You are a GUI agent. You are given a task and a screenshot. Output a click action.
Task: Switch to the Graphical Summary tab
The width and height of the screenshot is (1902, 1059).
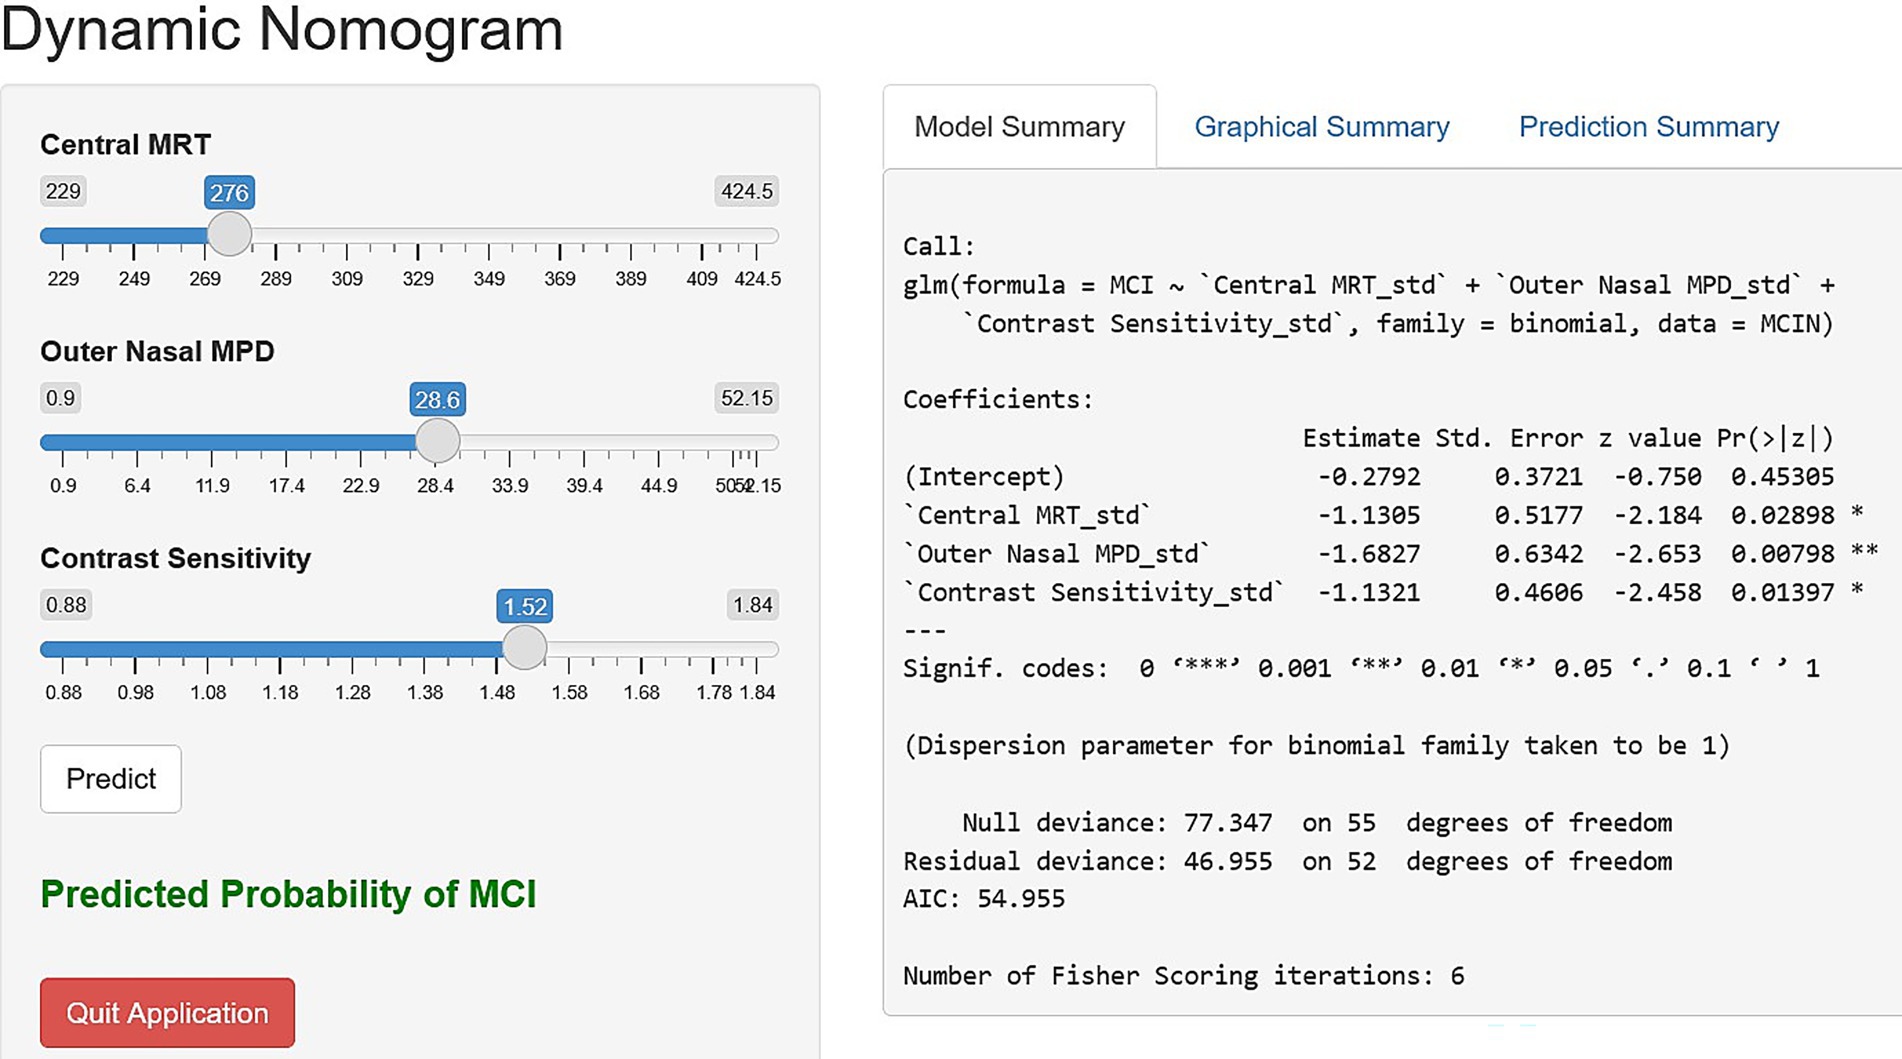[1321, 127]
